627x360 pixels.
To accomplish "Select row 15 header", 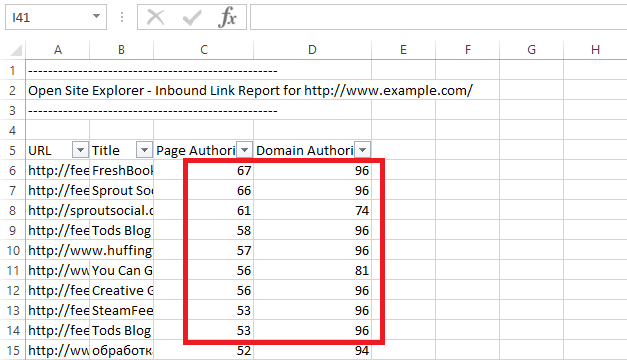I will [x=13, y=350].
